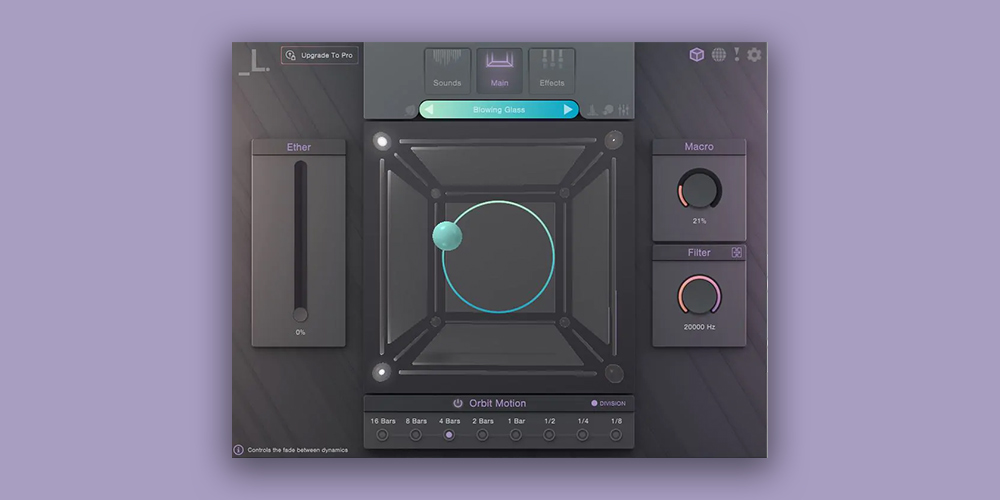Switch to the Effects tab
Viewport: 1000px width, 500px height.
(552, 71)
